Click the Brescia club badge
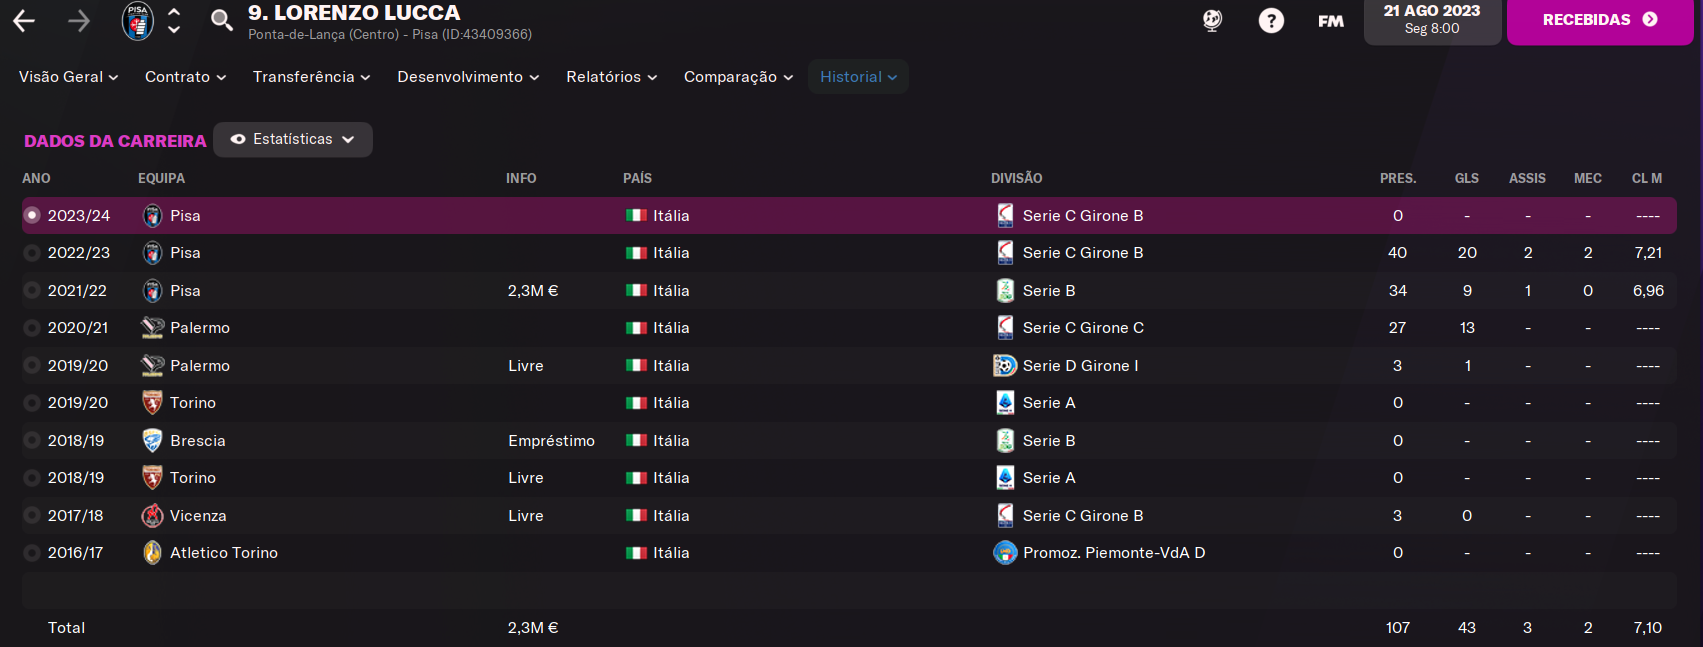Viewport: 1703px width, 647px height. tap(152, 441)
